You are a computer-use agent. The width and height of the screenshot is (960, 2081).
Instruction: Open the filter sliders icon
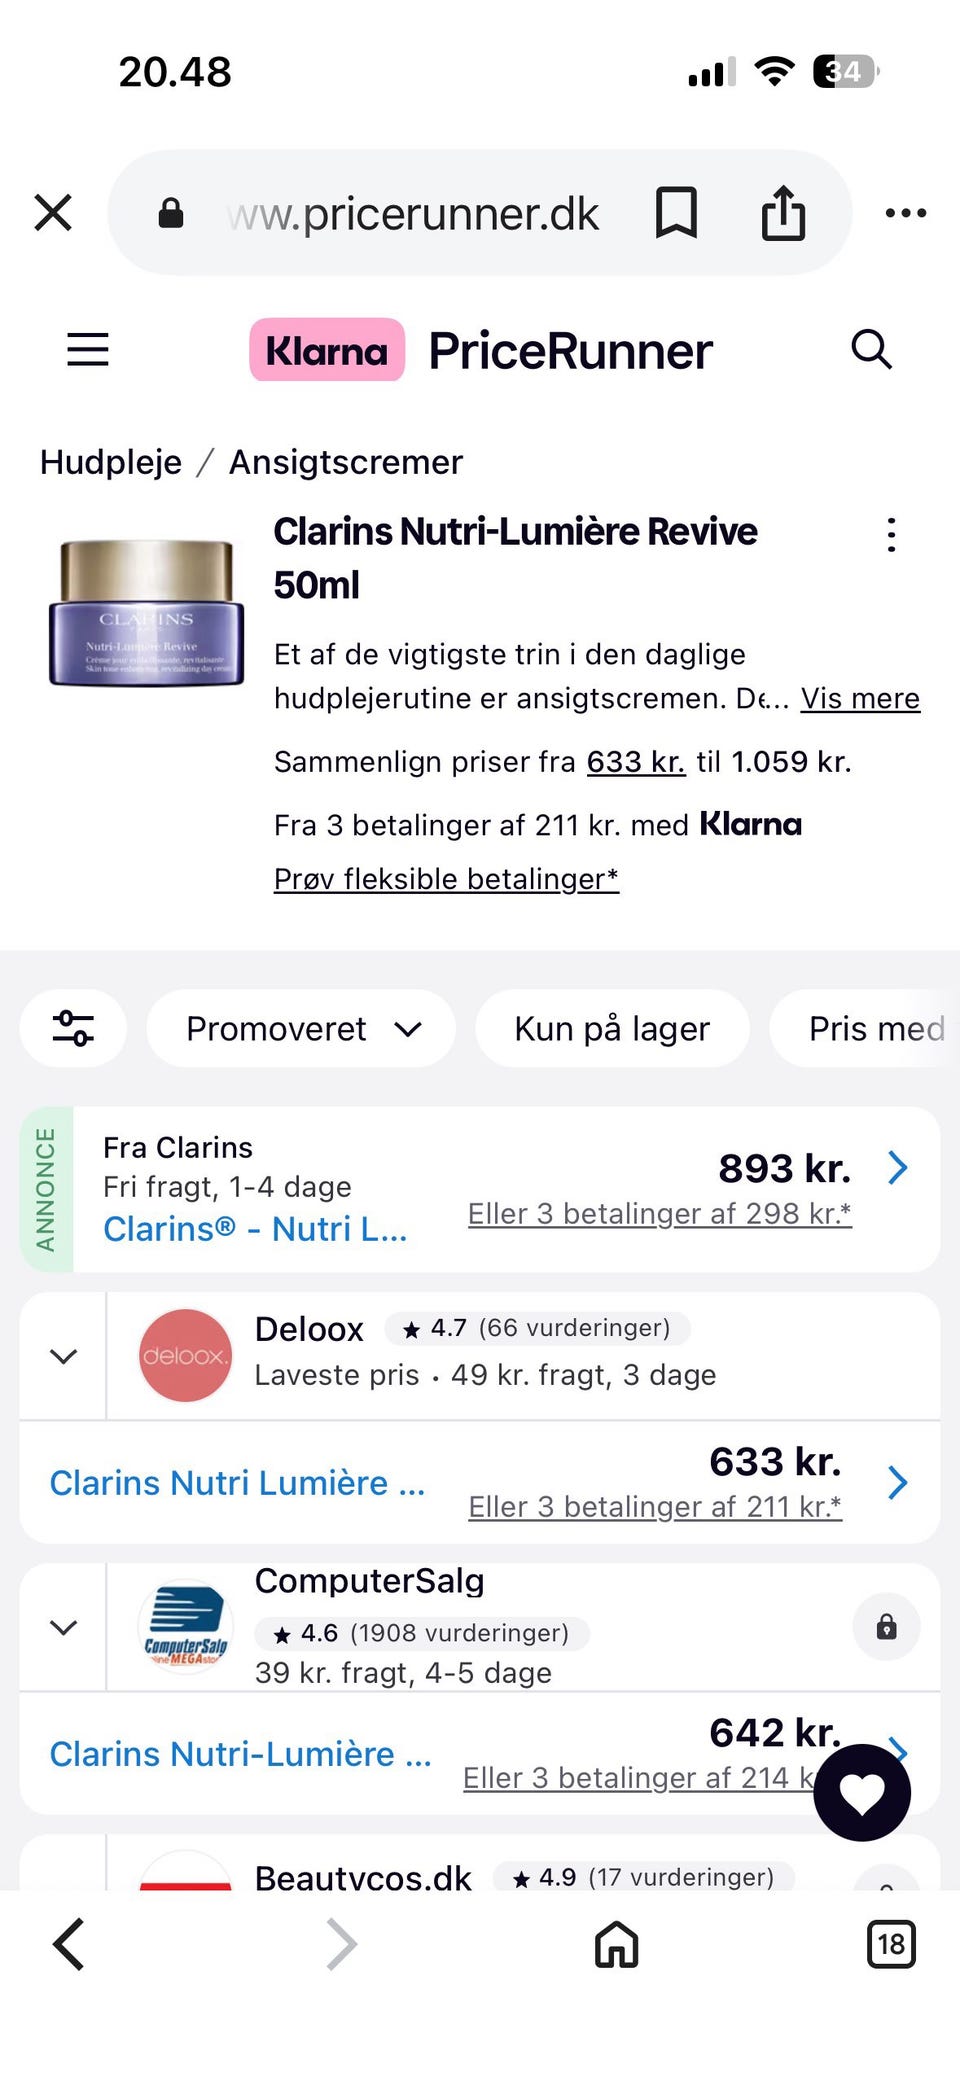click(73, 1028)
